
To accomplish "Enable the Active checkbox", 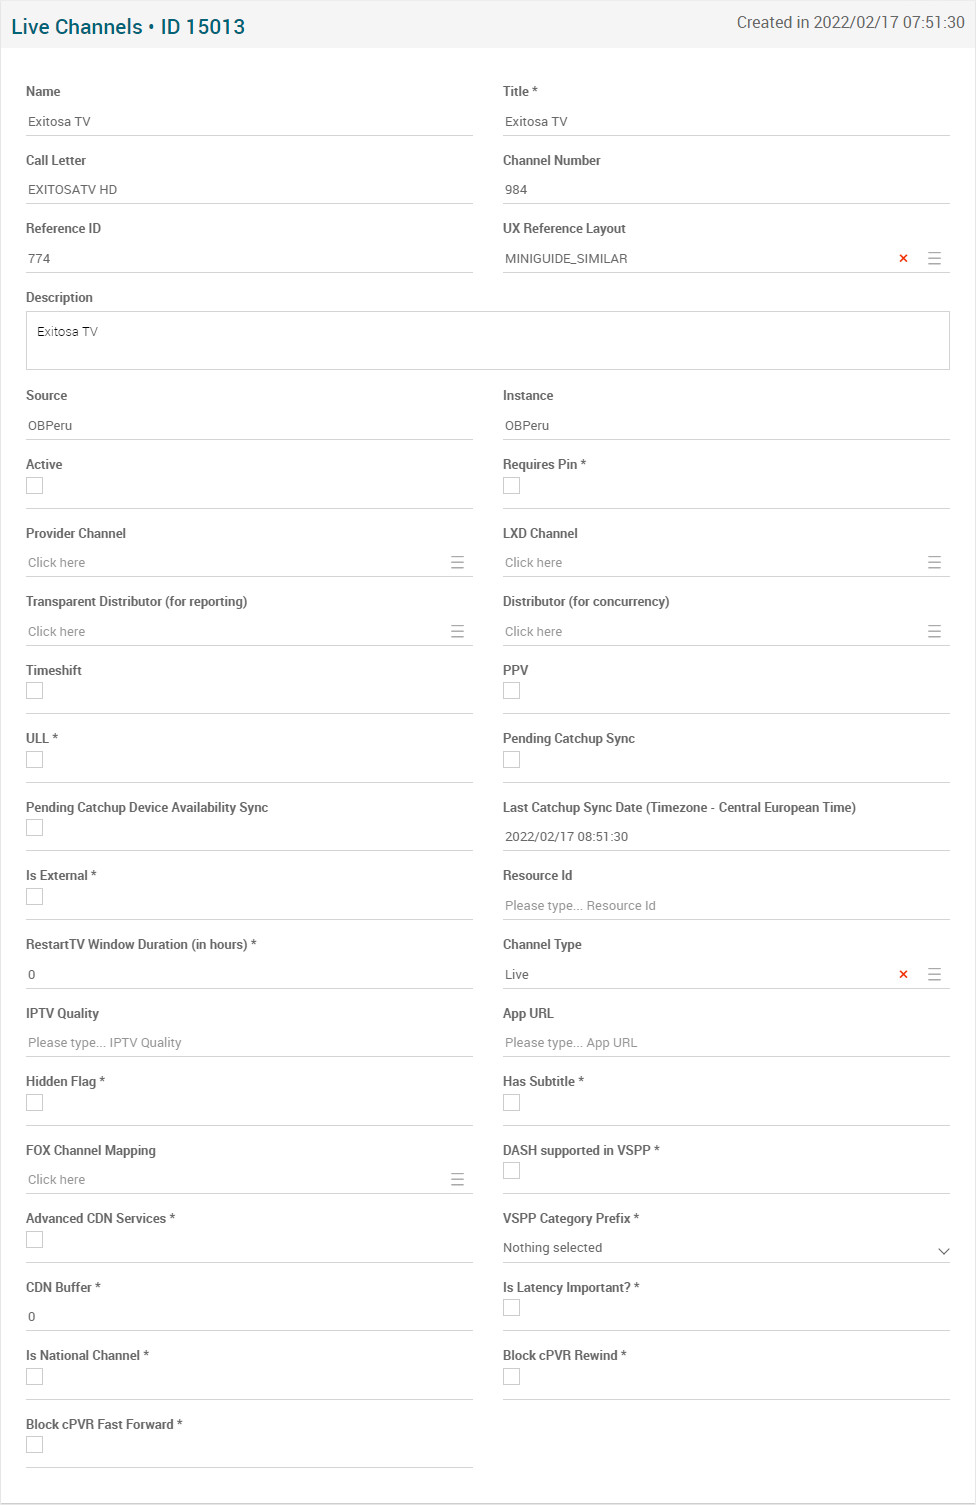I will [x=35, y=486].
